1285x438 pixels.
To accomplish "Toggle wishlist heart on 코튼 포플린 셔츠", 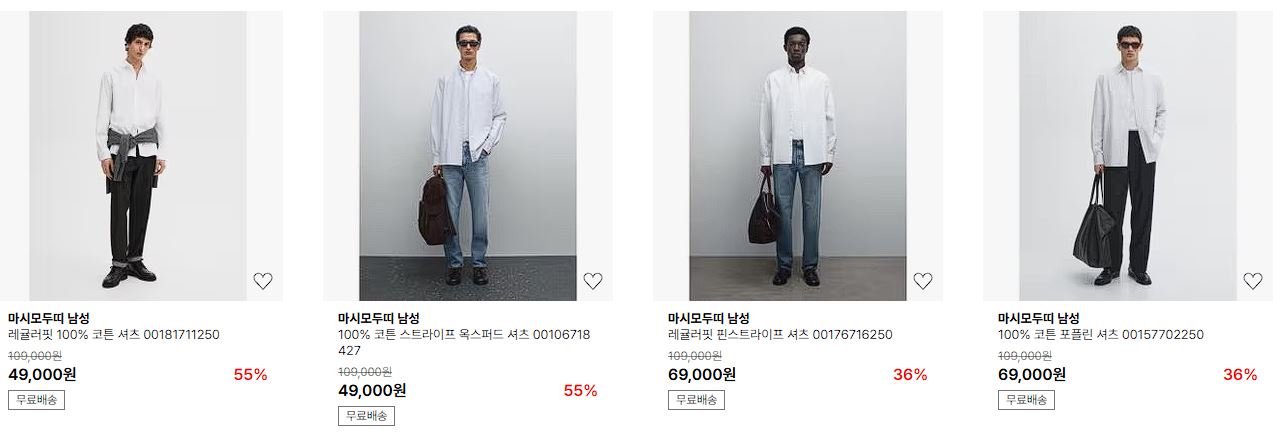I will click(x=1253, y=281).
